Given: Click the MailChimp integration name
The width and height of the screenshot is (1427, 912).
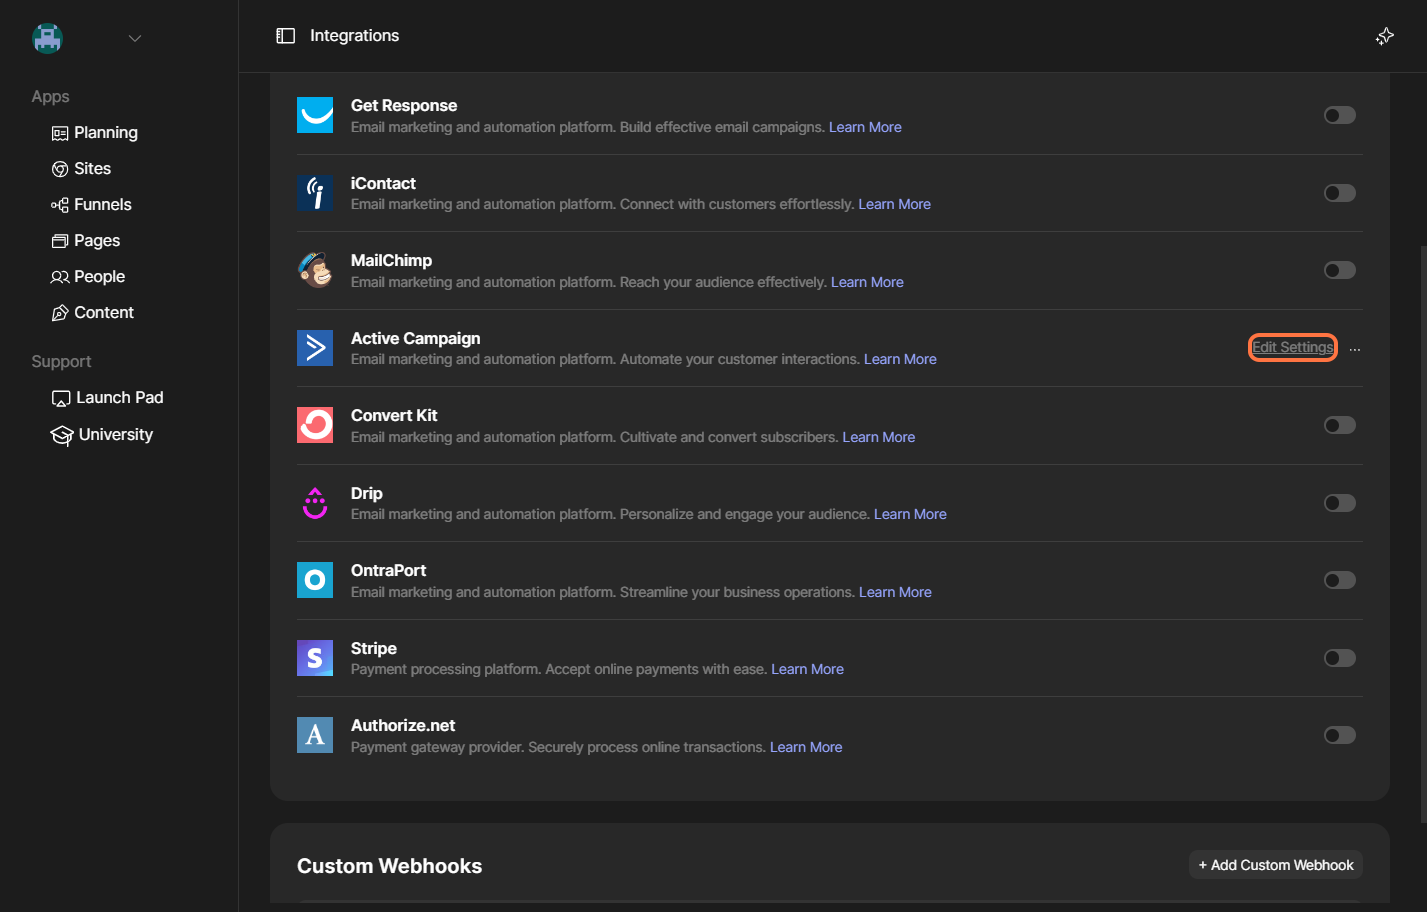Looking at the screenshot, I should tap(391, 260).
